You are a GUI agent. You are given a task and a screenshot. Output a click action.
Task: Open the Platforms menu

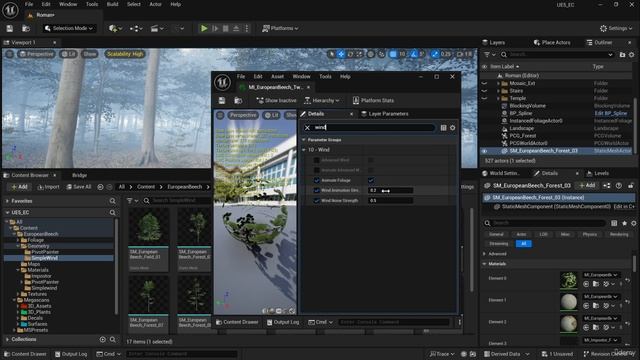click(x=280, y=28)
